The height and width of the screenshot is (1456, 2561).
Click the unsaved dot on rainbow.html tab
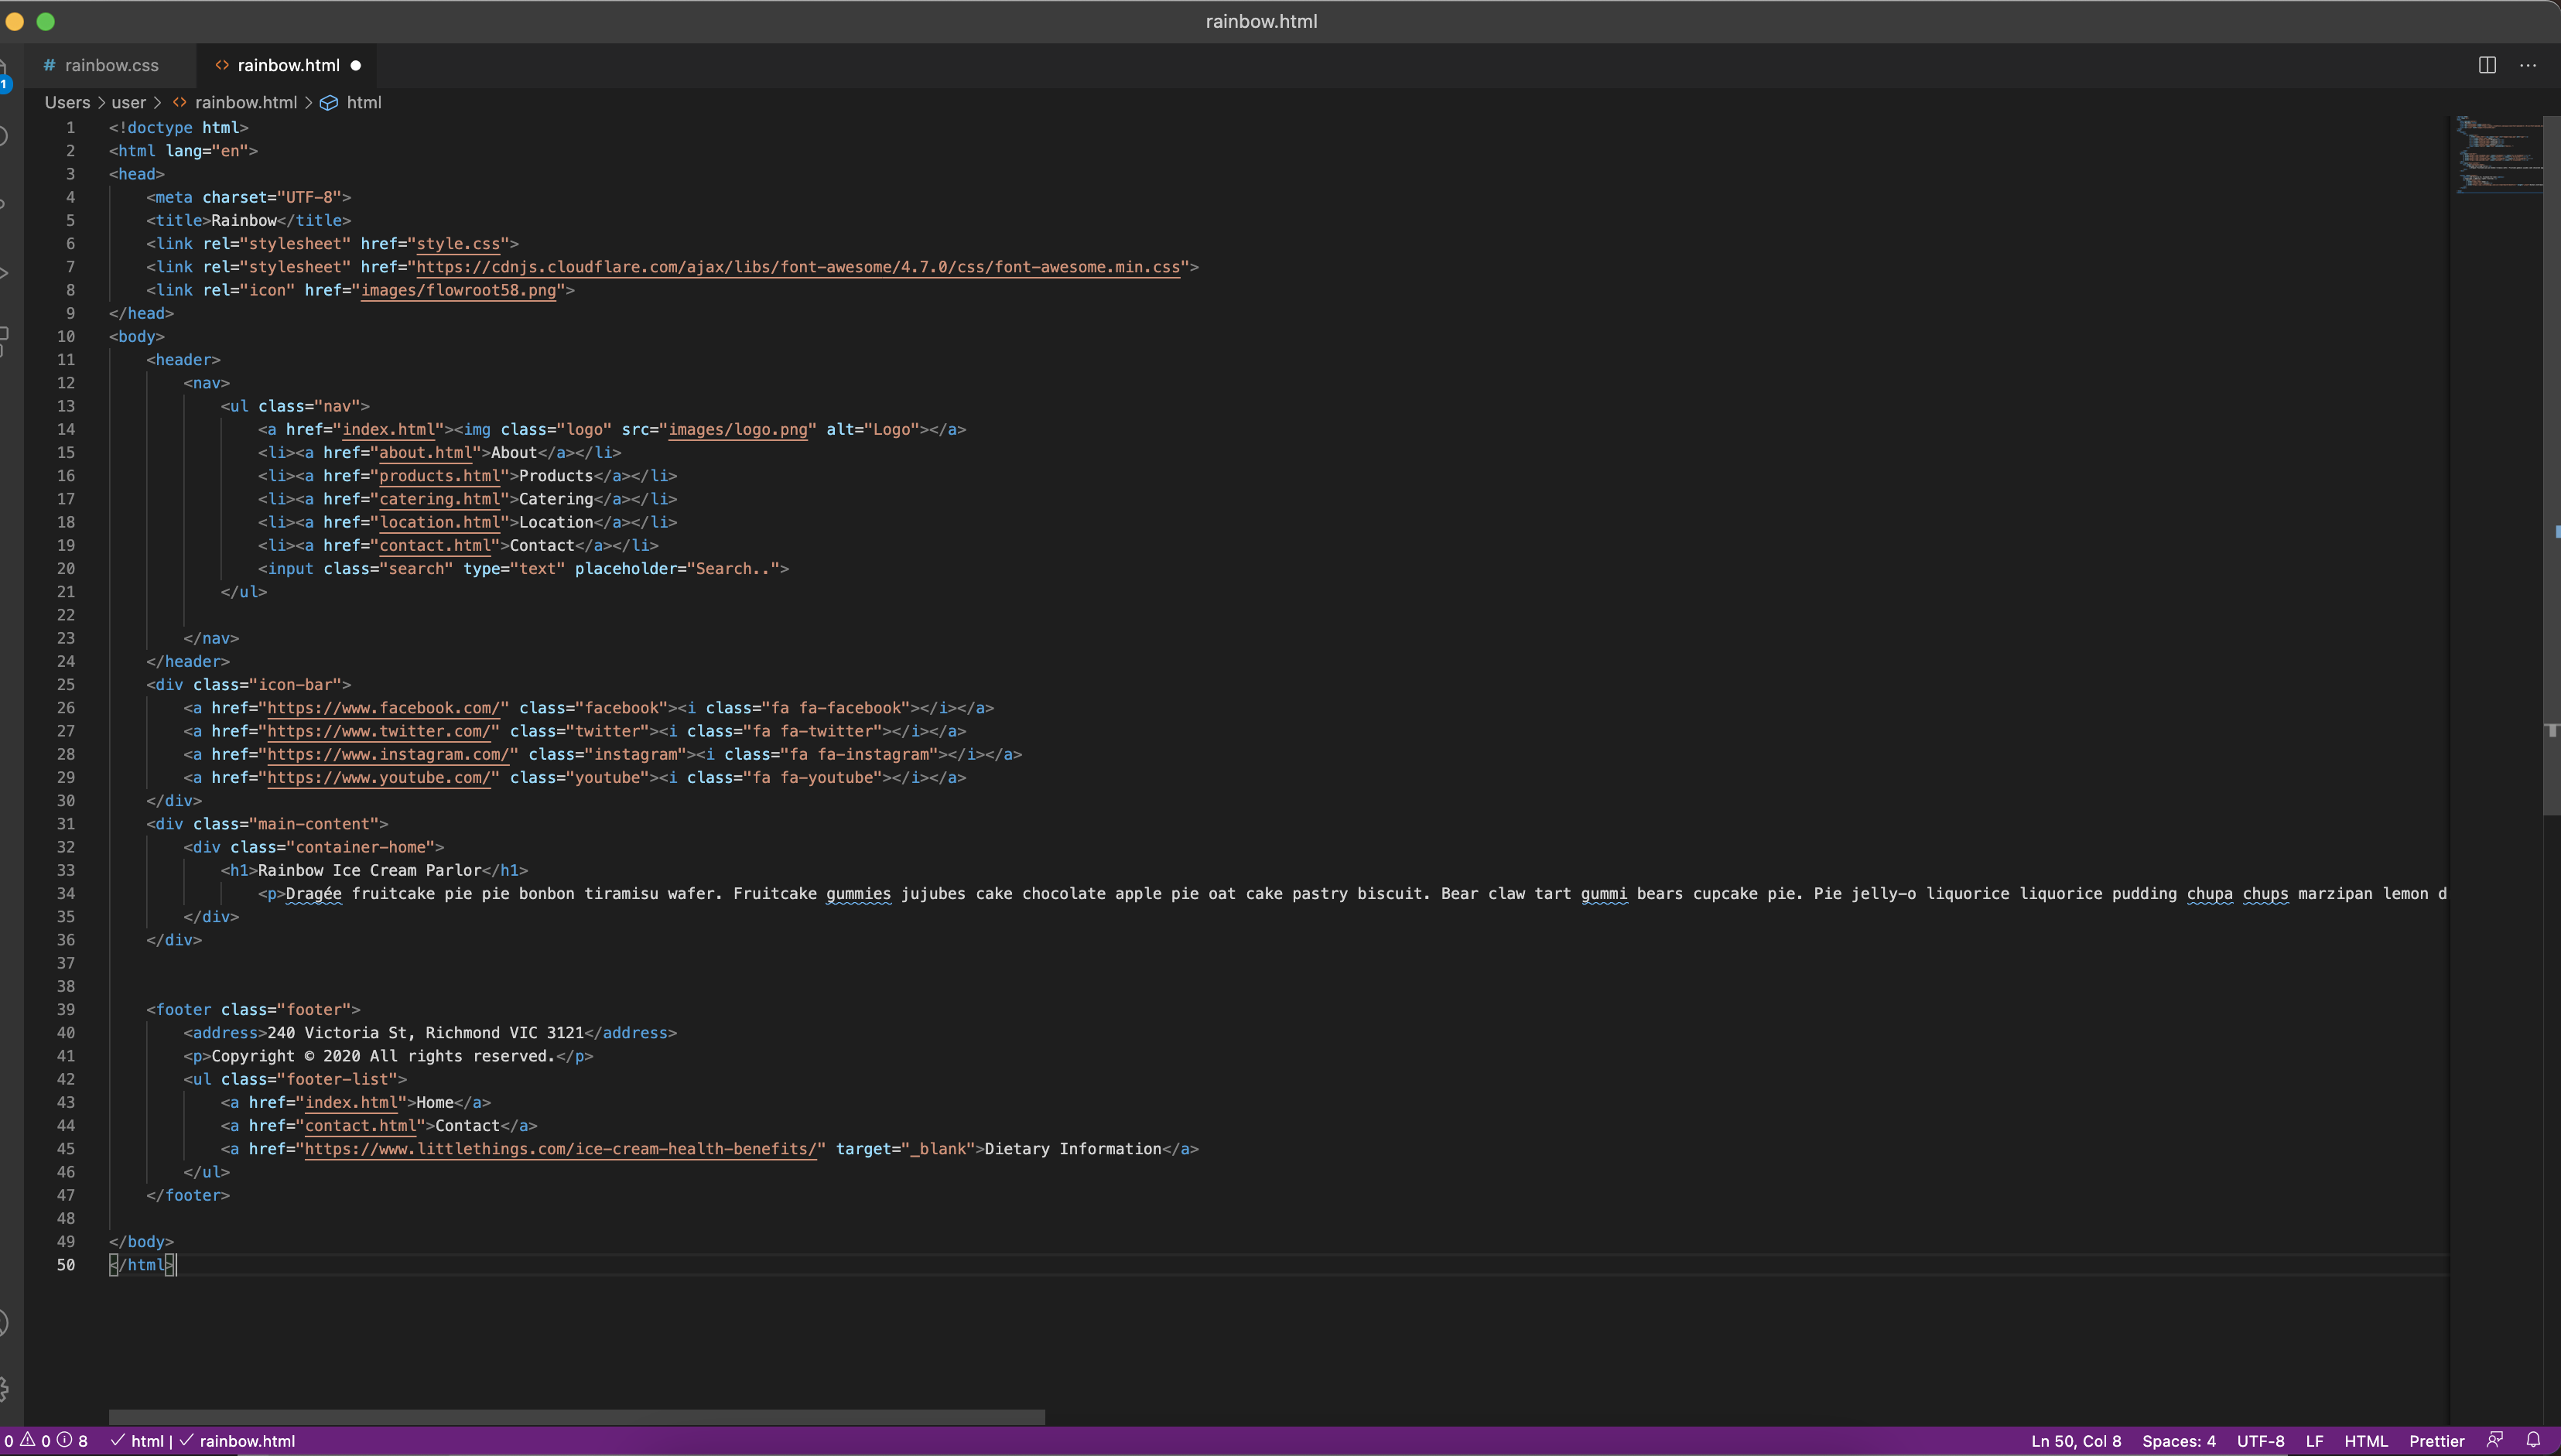pos(355,66)
